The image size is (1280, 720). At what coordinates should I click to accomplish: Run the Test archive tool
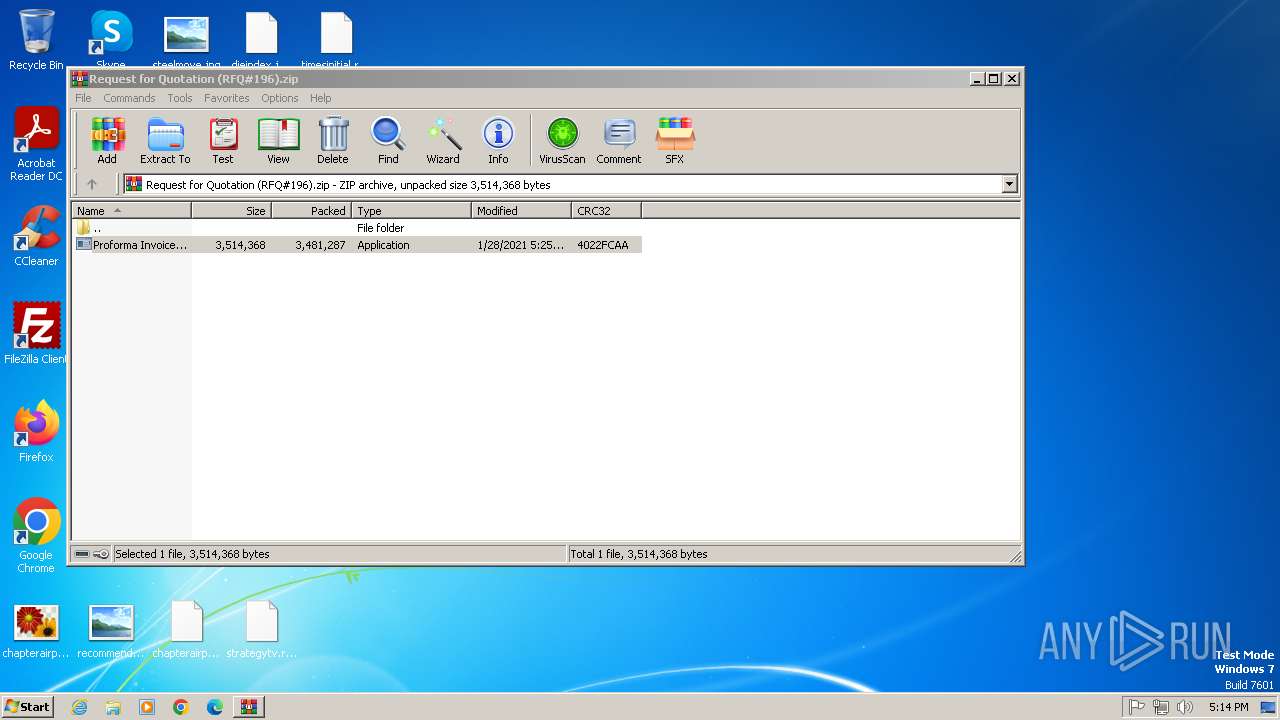[223, 140]
